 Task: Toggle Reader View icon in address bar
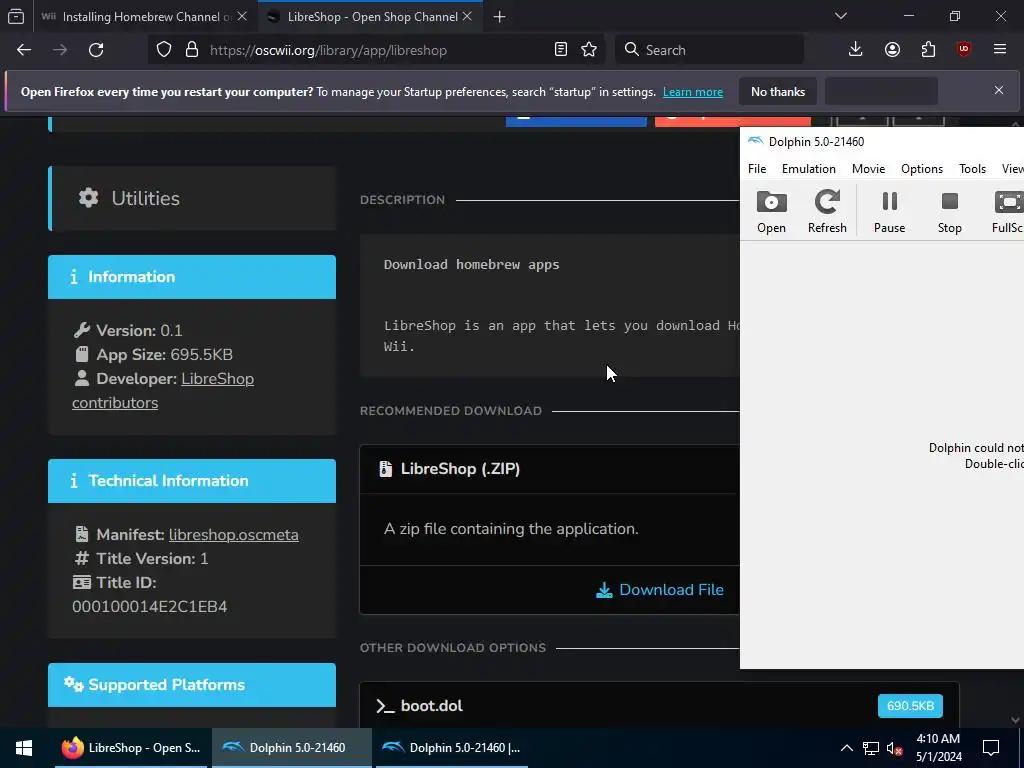coord(560,50)
